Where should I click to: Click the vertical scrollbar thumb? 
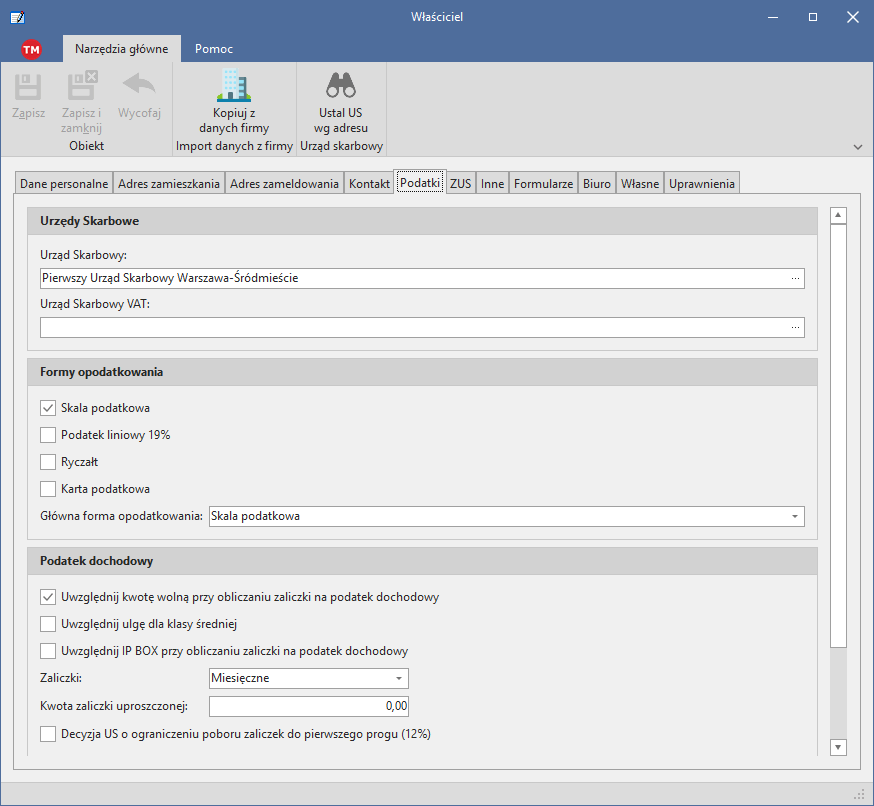coord(838,436)
